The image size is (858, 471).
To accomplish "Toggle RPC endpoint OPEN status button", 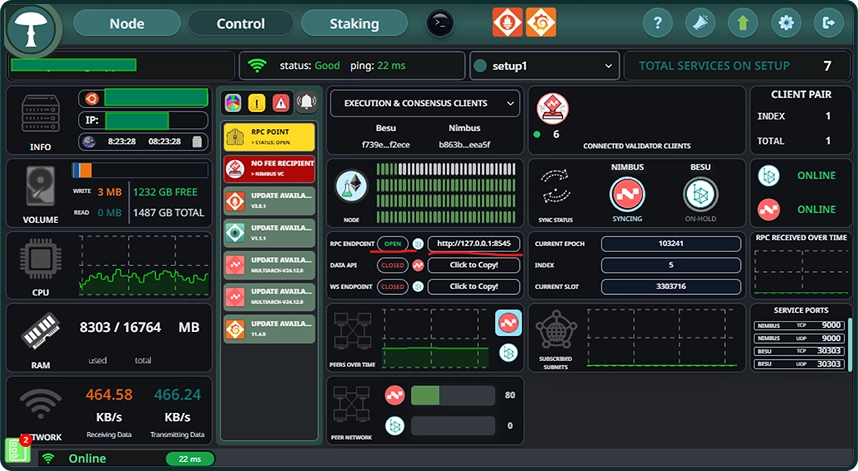I will tap(392, 243).
